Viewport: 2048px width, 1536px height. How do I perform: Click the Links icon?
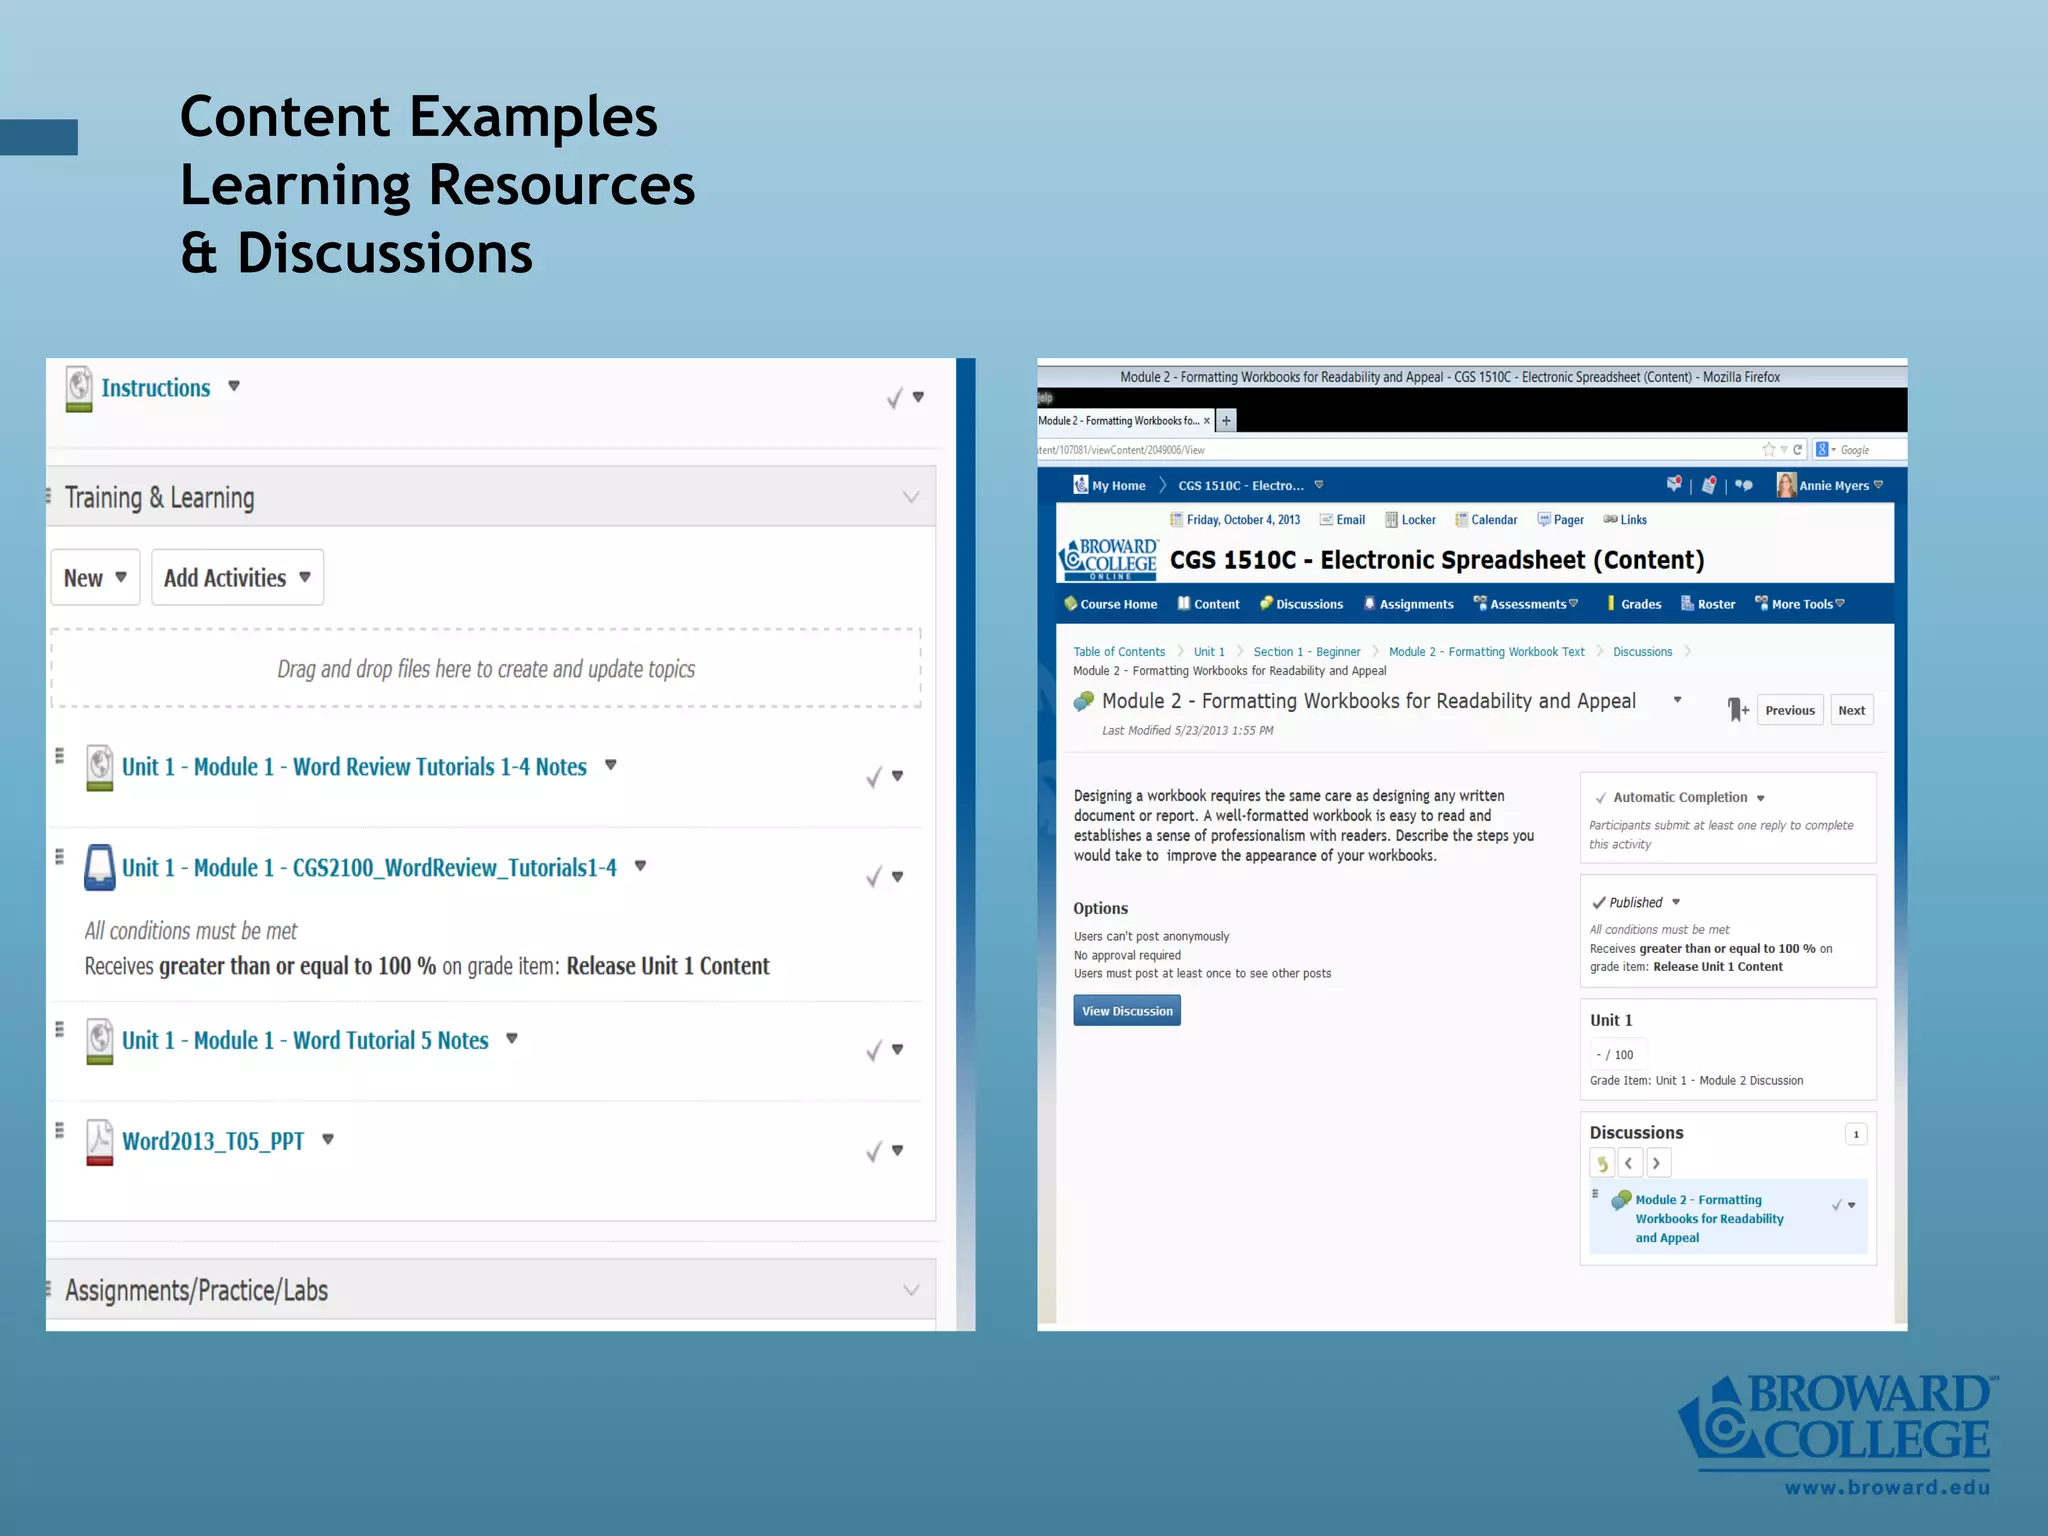tap(1610, 519)
